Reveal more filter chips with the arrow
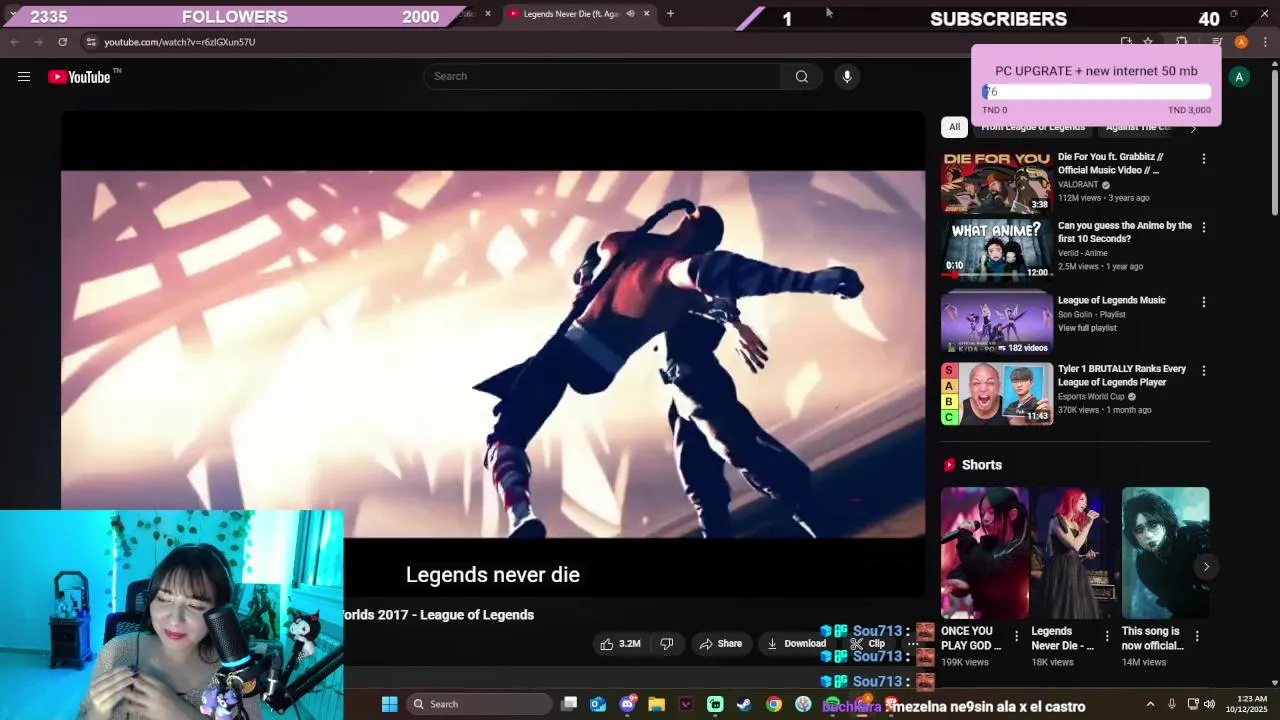 tap(1193, 128)
